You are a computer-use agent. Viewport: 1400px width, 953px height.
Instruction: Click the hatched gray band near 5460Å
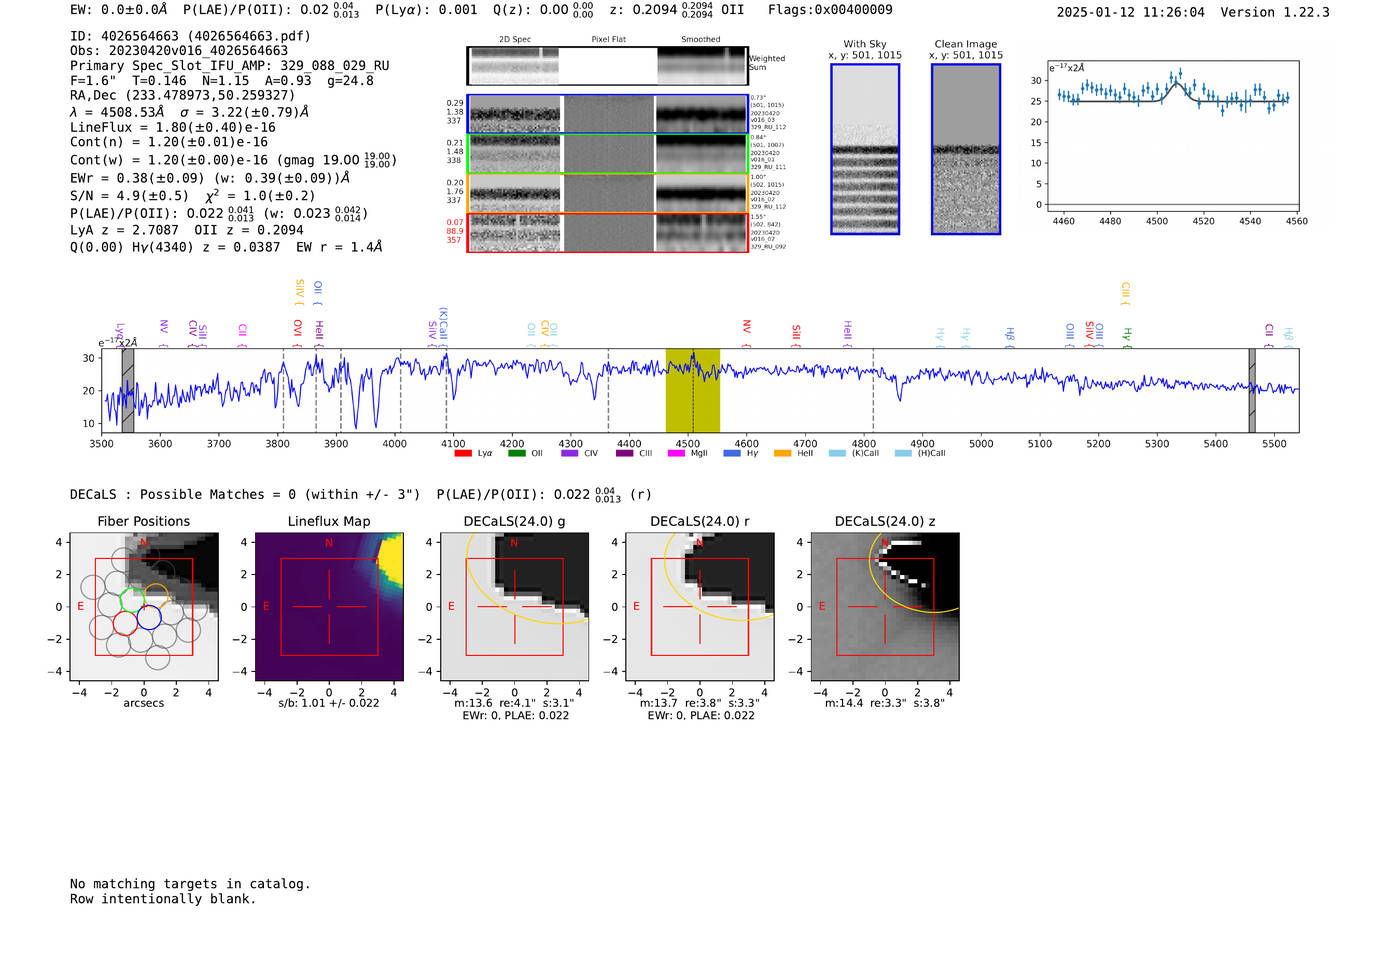(x=1252, y=390)
